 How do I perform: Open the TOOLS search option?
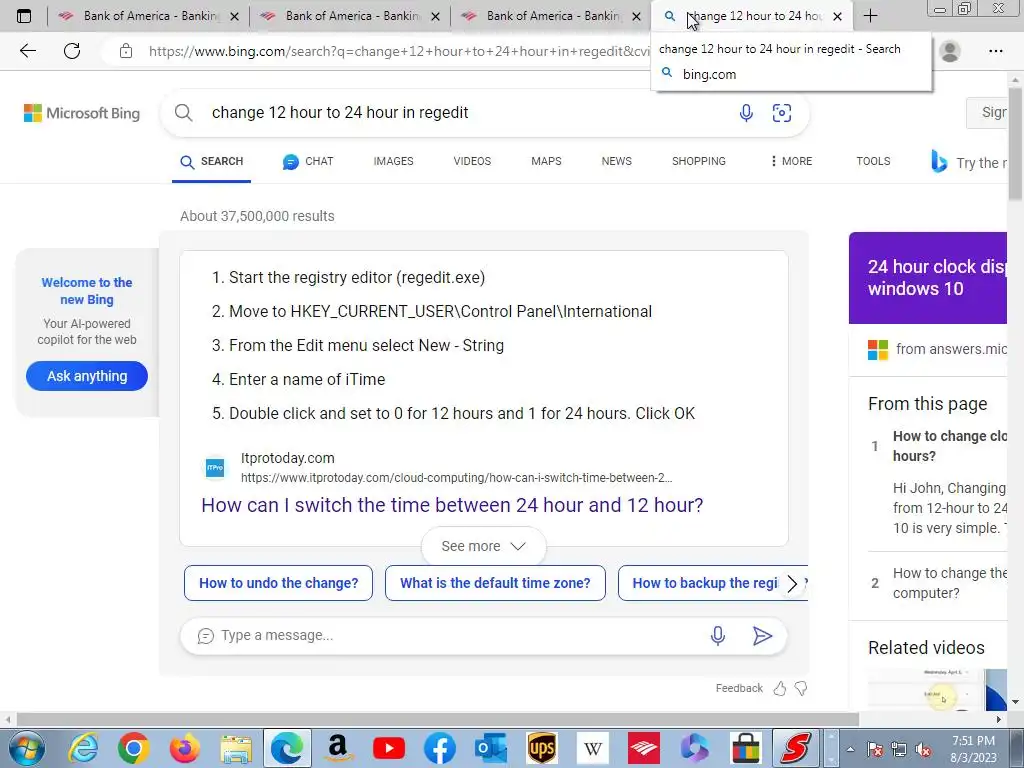(x=873, y=161)
